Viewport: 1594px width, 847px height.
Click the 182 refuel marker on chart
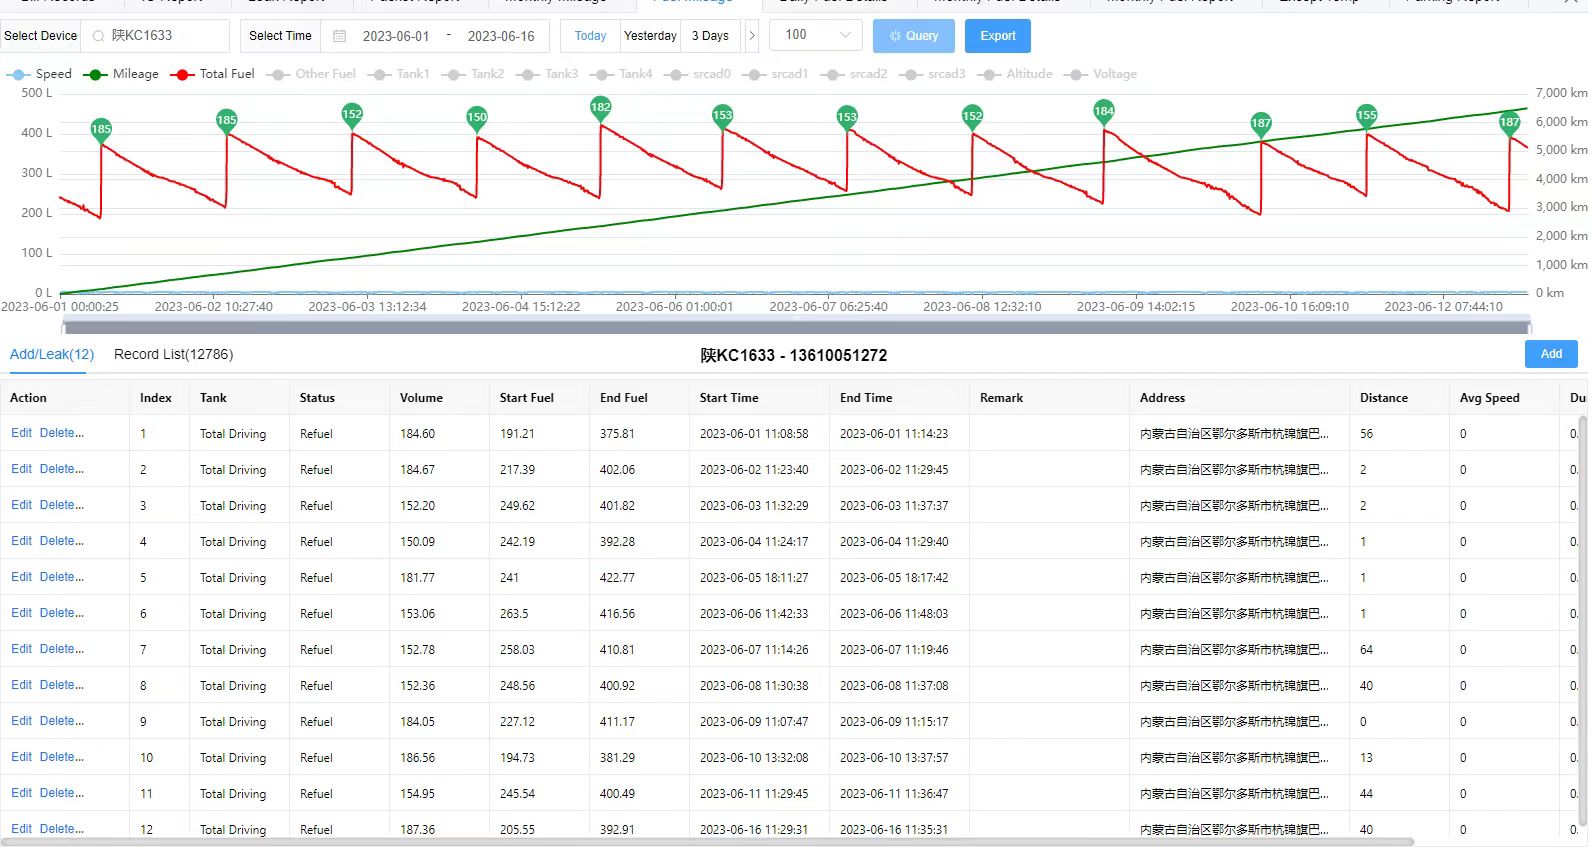(x=600, y=107)
